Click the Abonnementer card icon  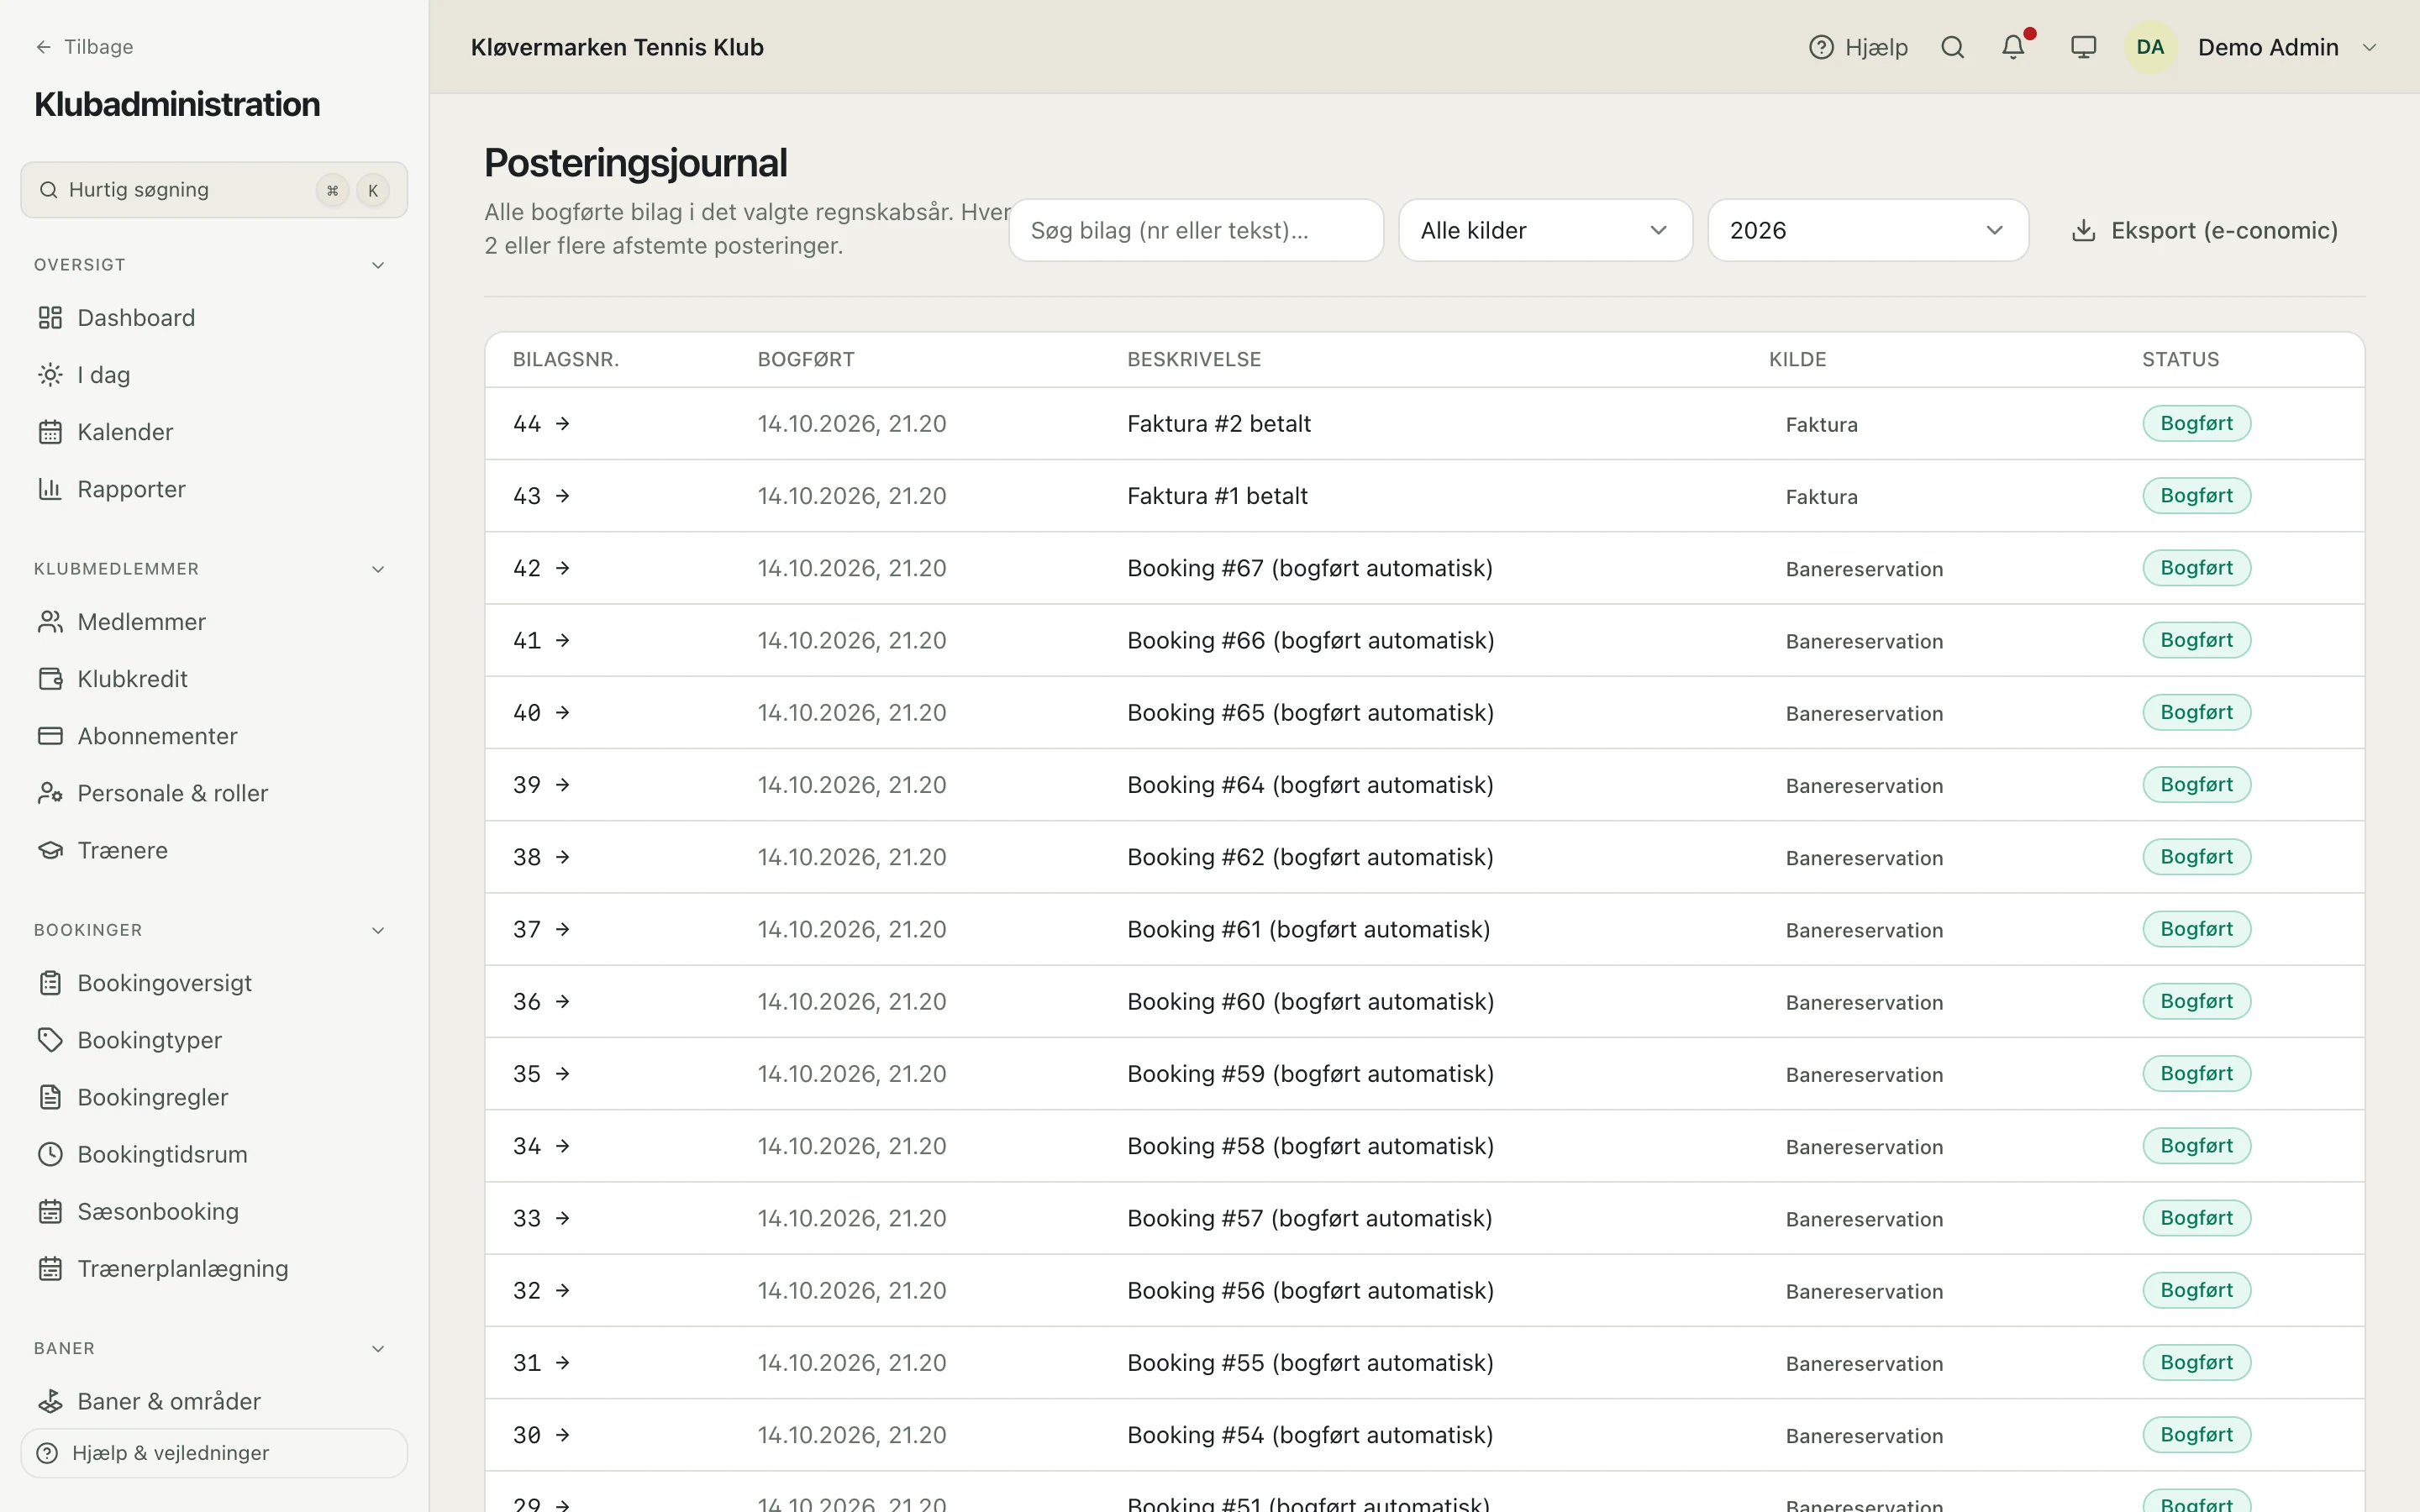pyautogui.click(x=50, y=736)
